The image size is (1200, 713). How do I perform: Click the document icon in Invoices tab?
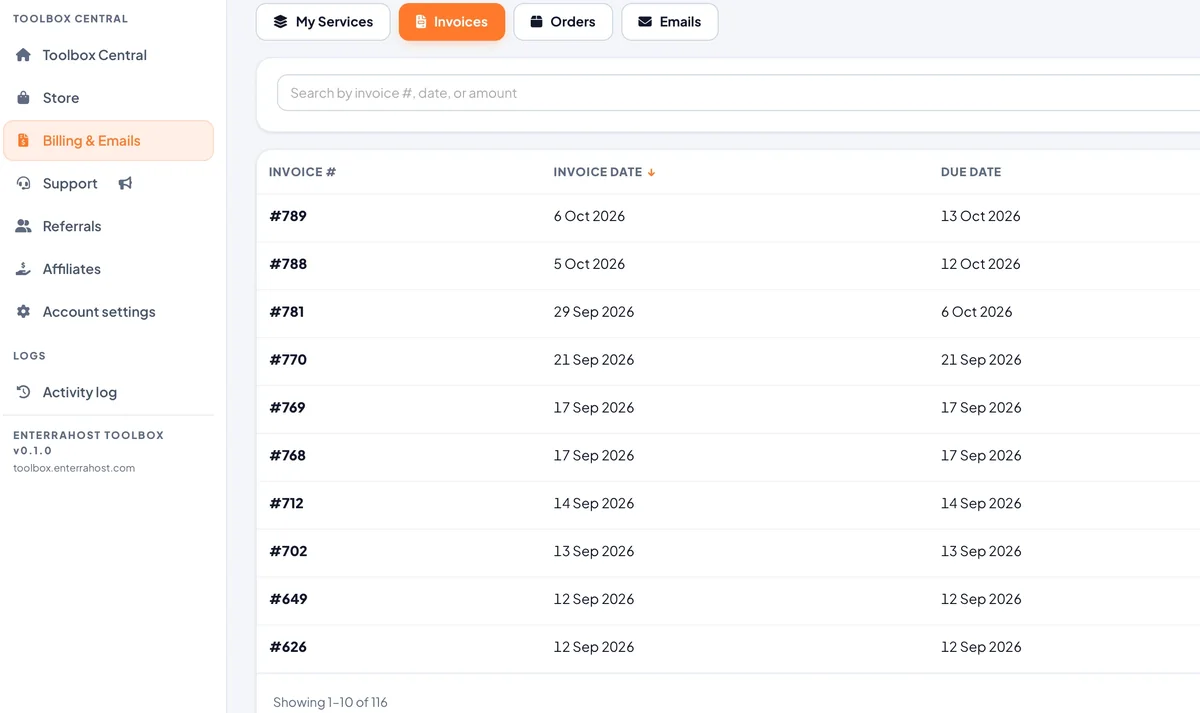[x=421, y=22]
